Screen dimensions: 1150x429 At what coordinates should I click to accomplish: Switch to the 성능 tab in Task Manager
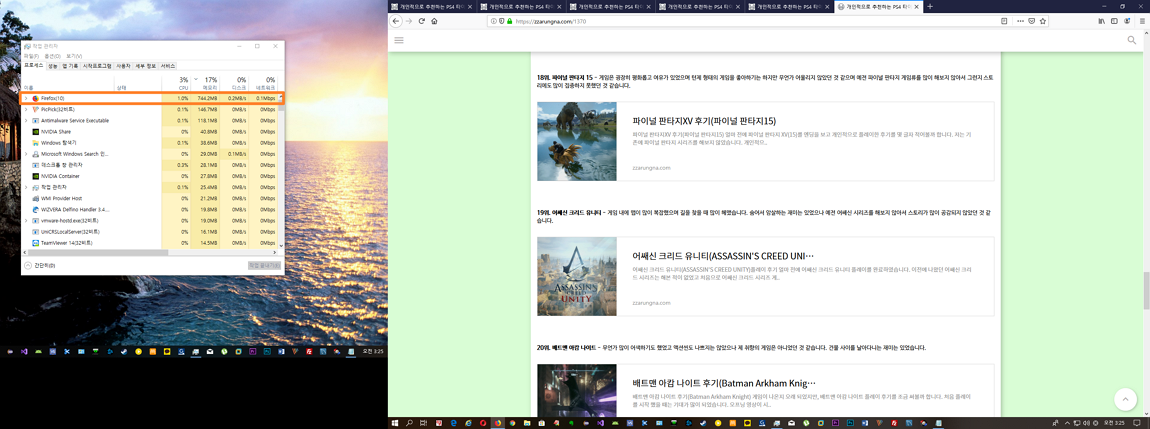pyautogui.click(x=53, y=66)
